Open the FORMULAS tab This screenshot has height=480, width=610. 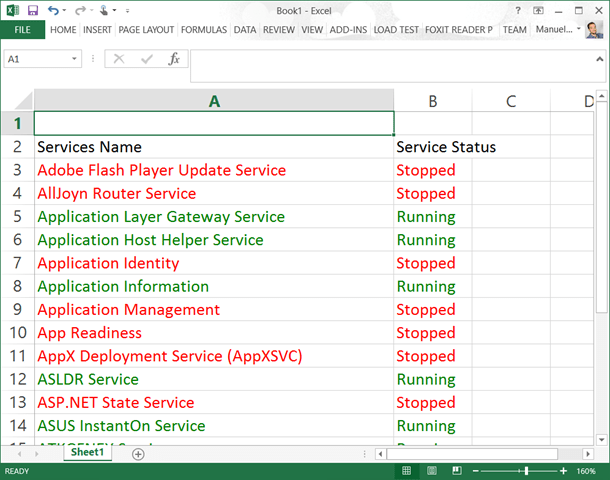point(204,30)
